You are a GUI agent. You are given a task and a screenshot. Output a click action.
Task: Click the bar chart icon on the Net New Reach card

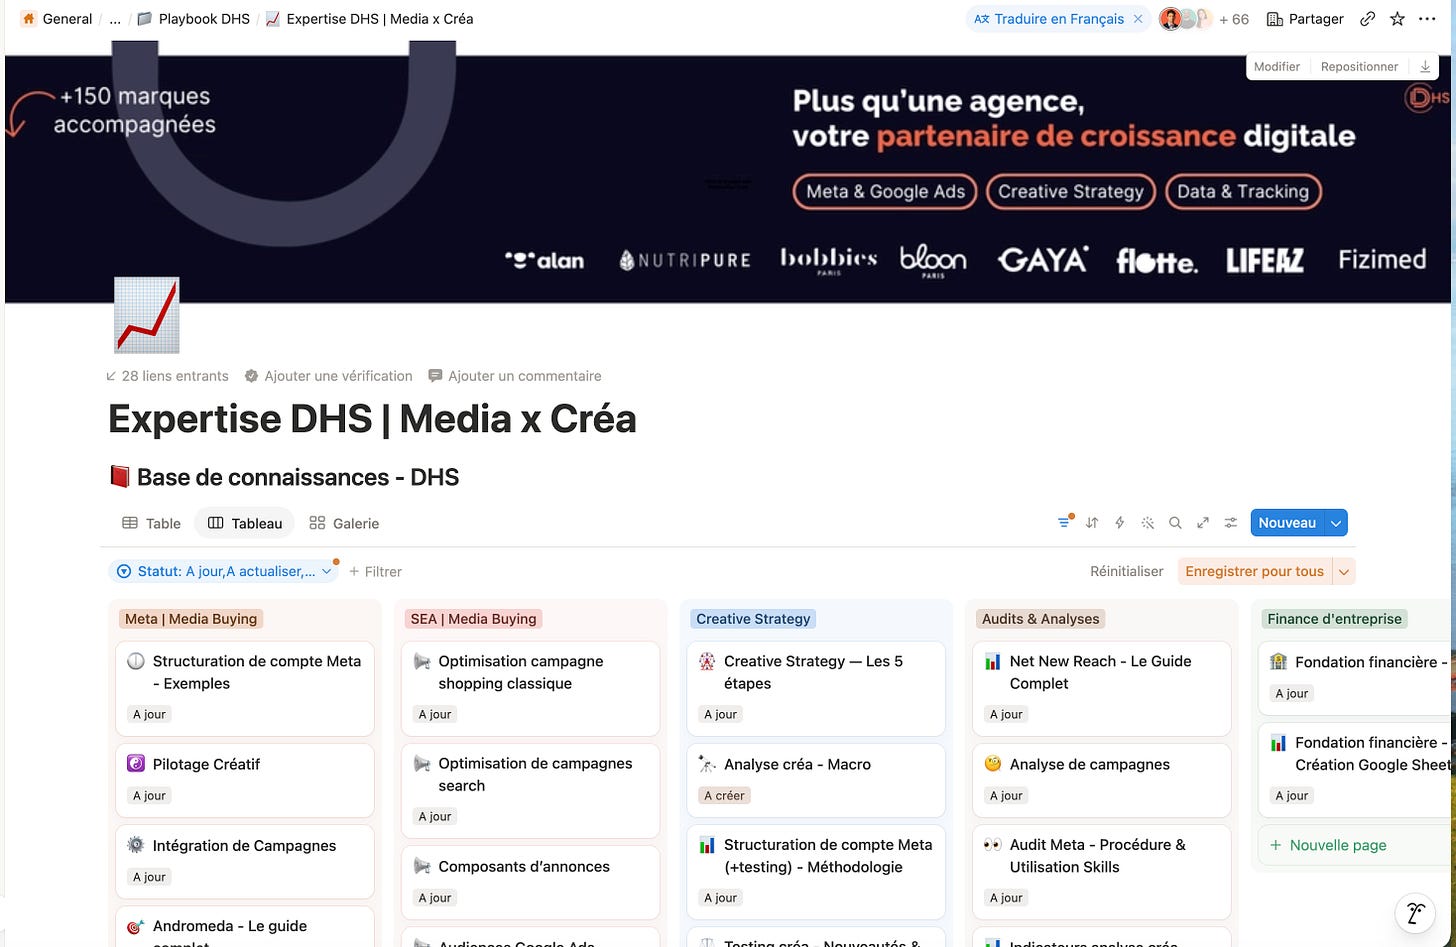tap(993, 661)
